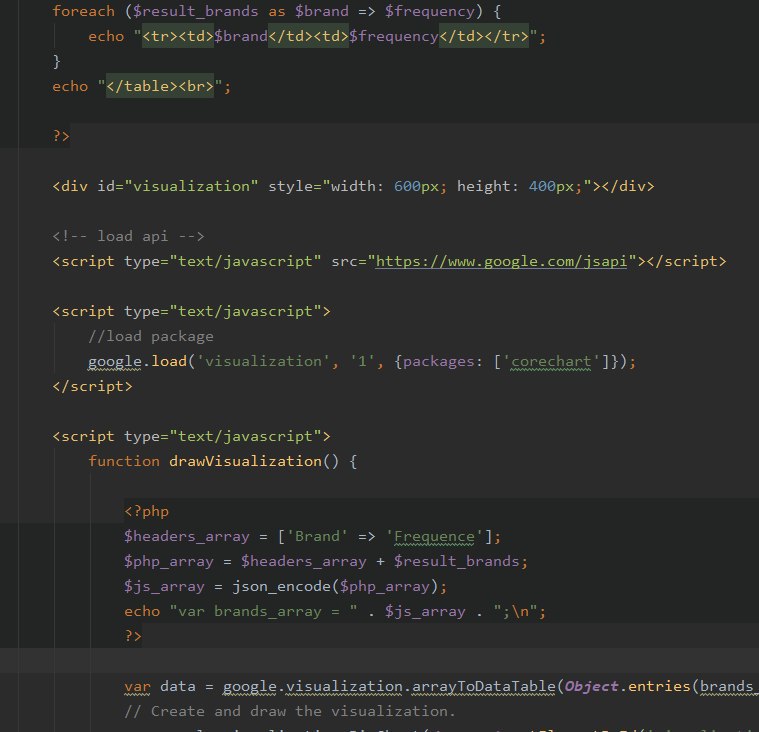Click the 'Brand' string key

(x=317, y=536)
